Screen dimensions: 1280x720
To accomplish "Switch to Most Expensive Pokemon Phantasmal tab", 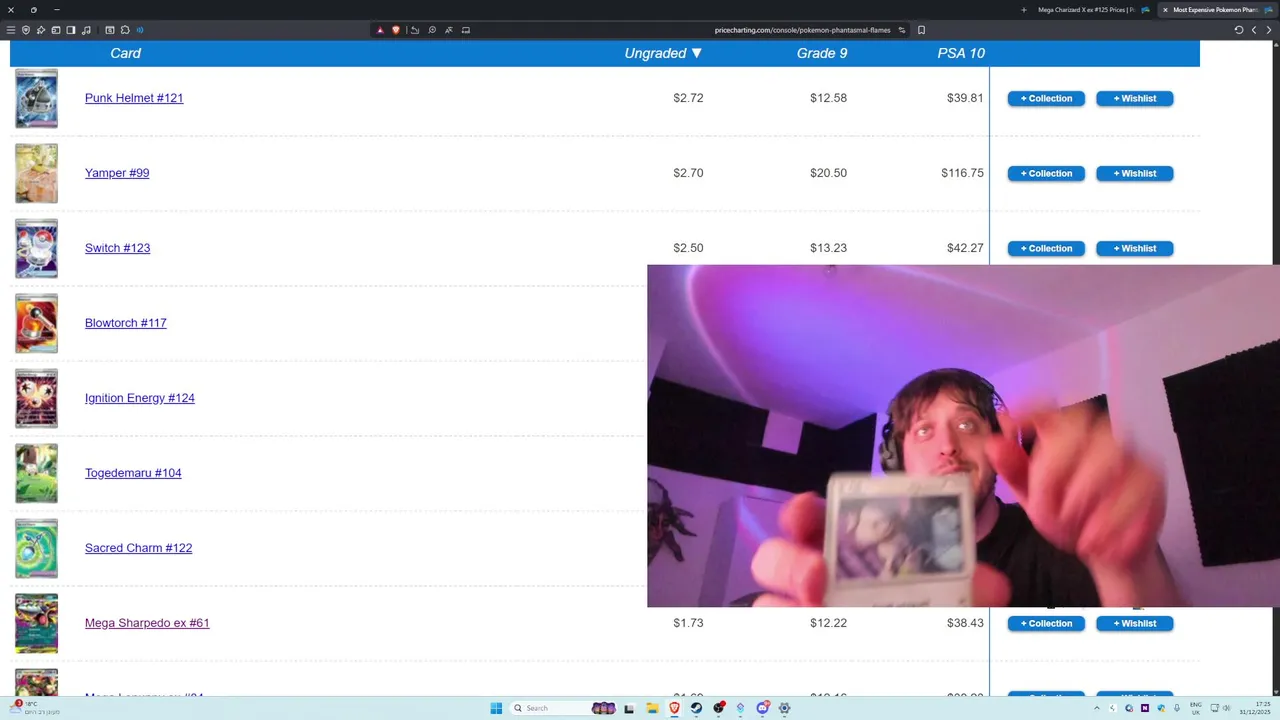I will 1218,10.
